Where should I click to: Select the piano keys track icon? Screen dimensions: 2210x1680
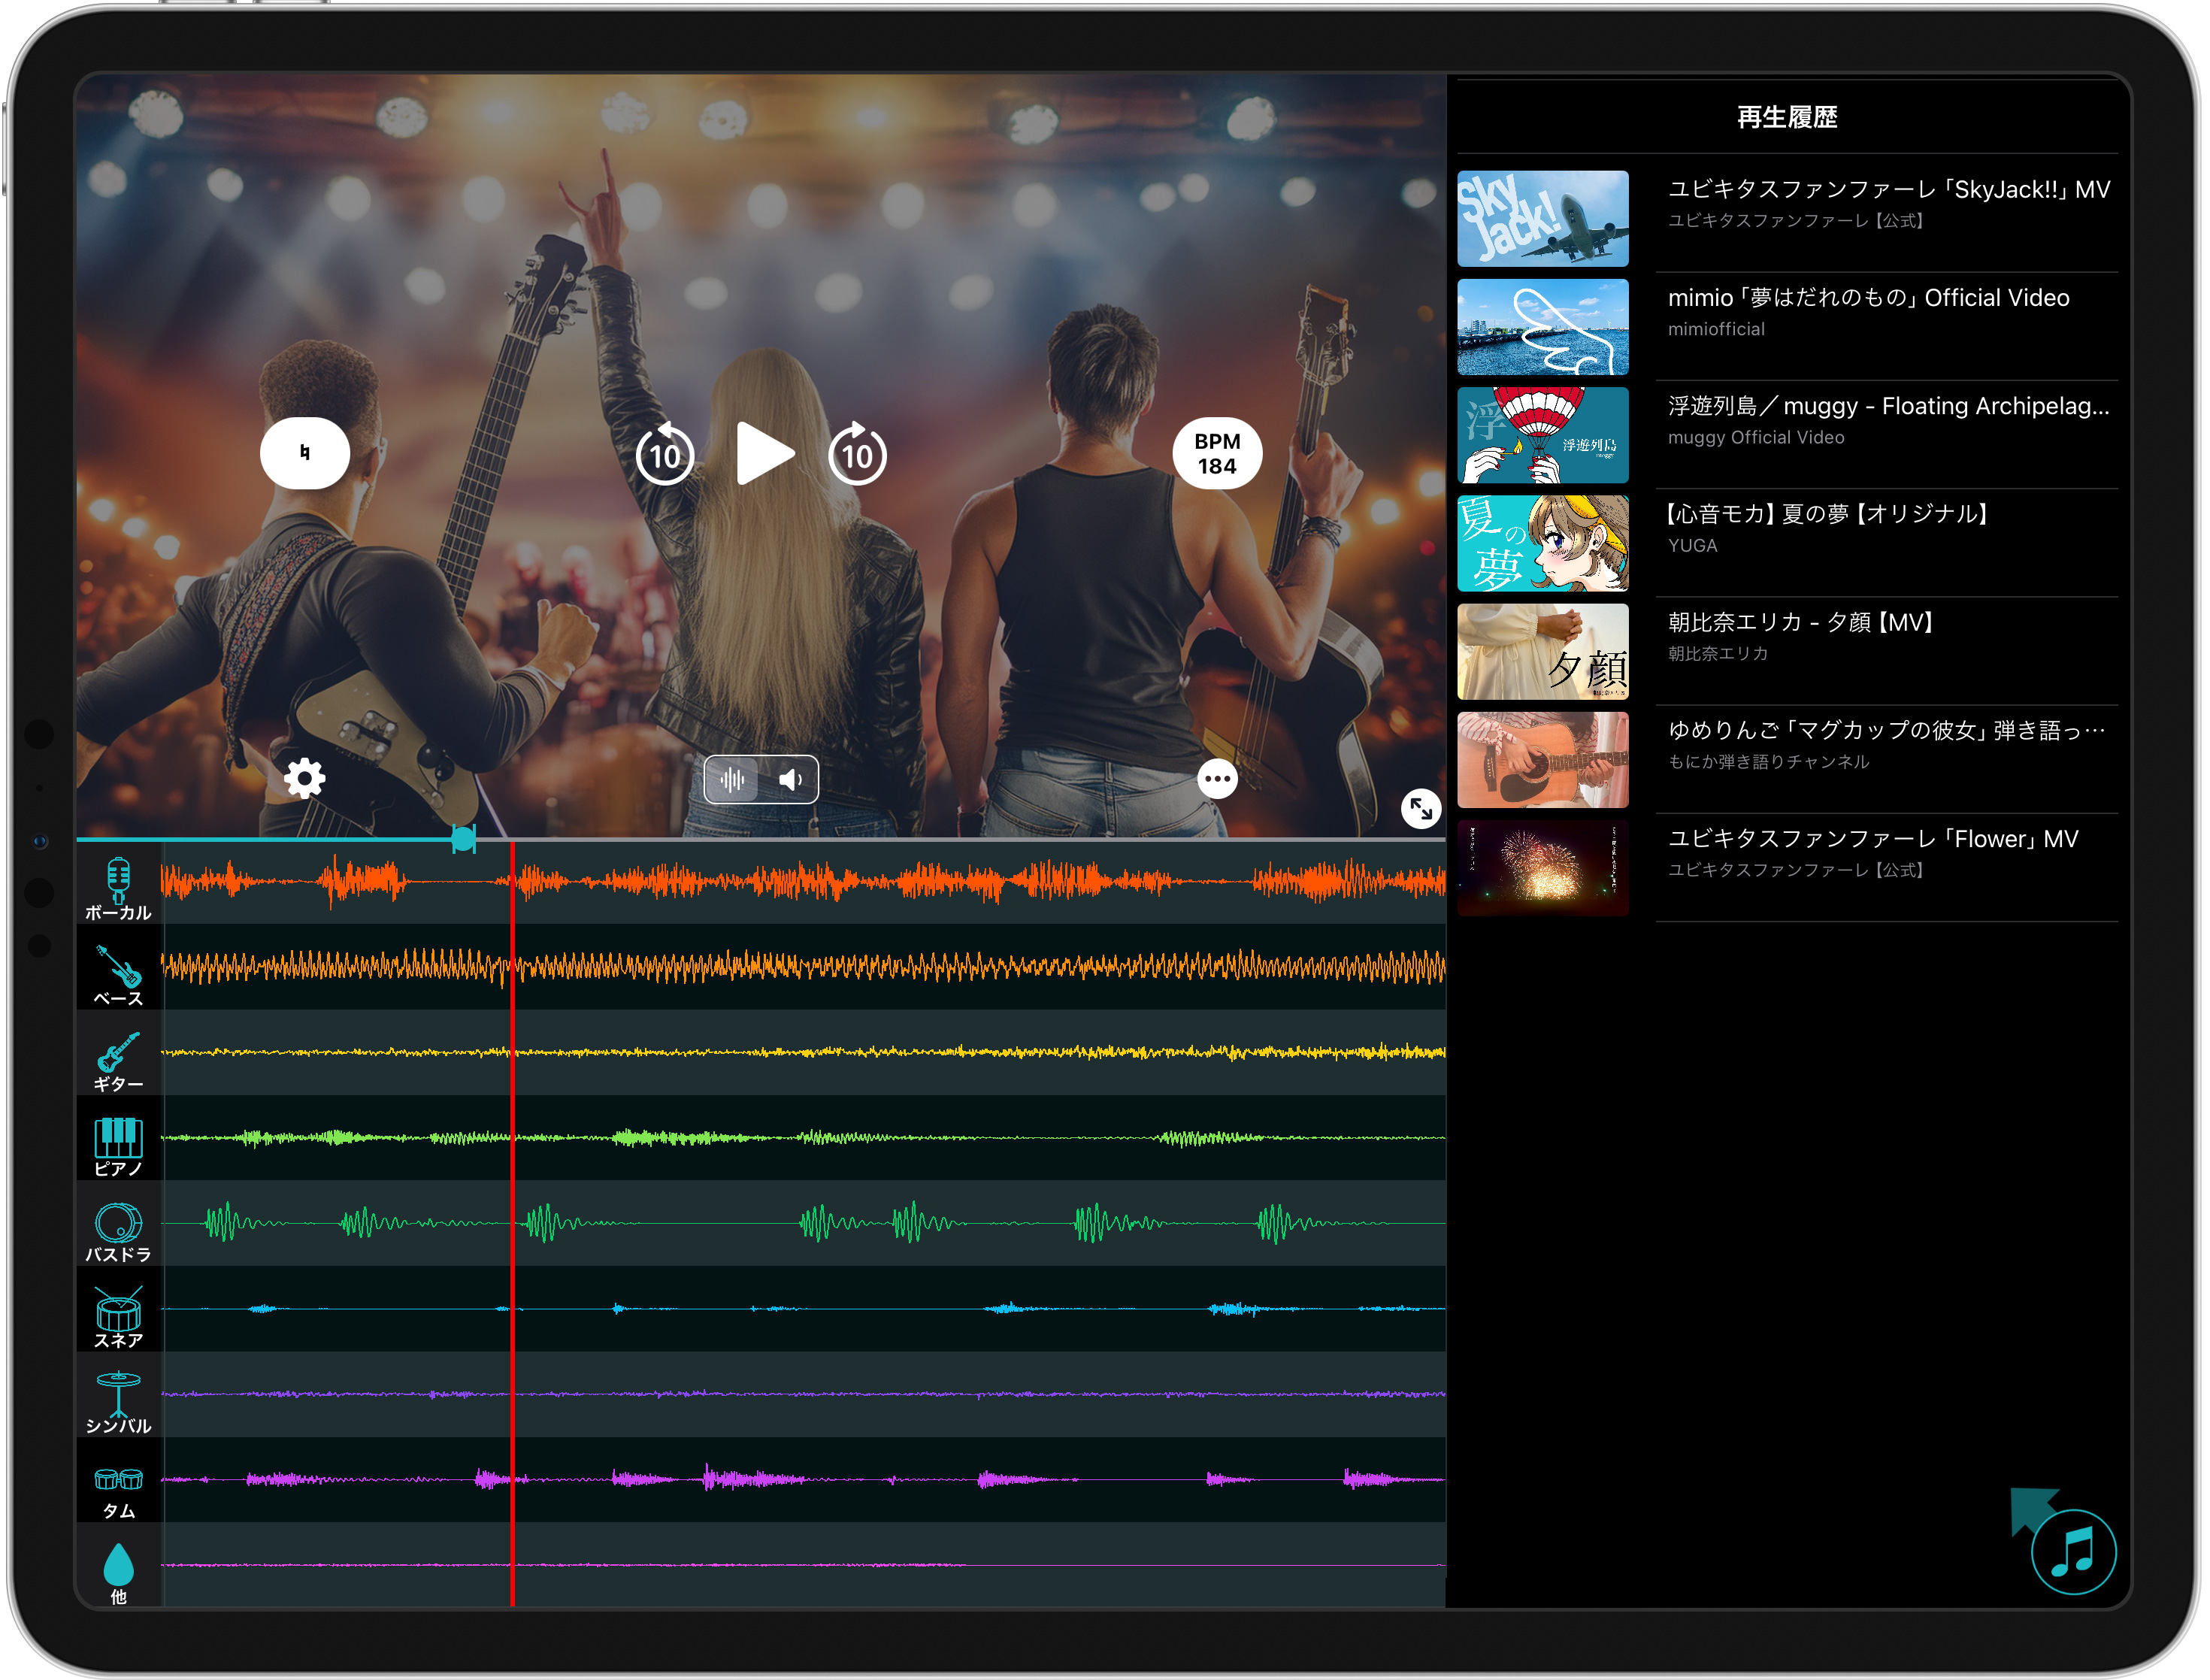118,1137
